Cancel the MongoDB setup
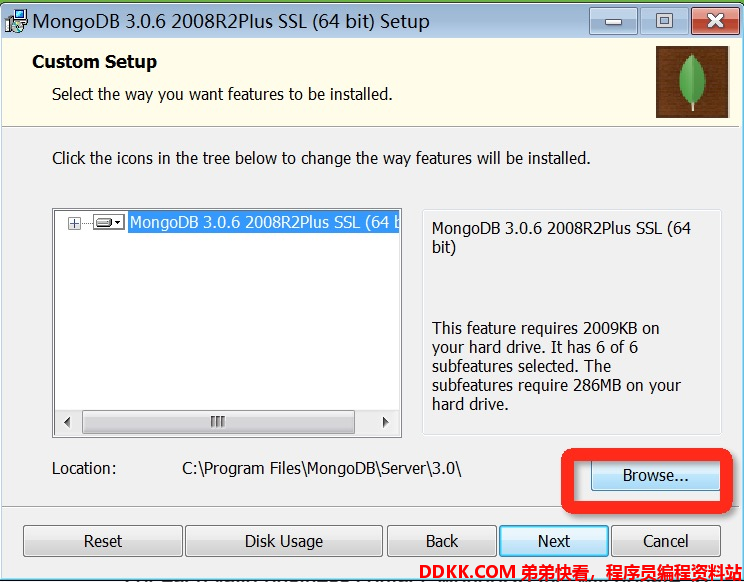The height and width of the screenshot is (582, 744). [x=666, y=541]
